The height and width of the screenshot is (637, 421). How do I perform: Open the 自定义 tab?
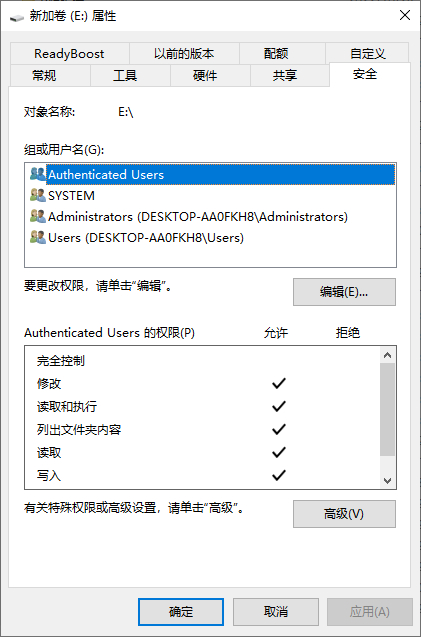367,54
